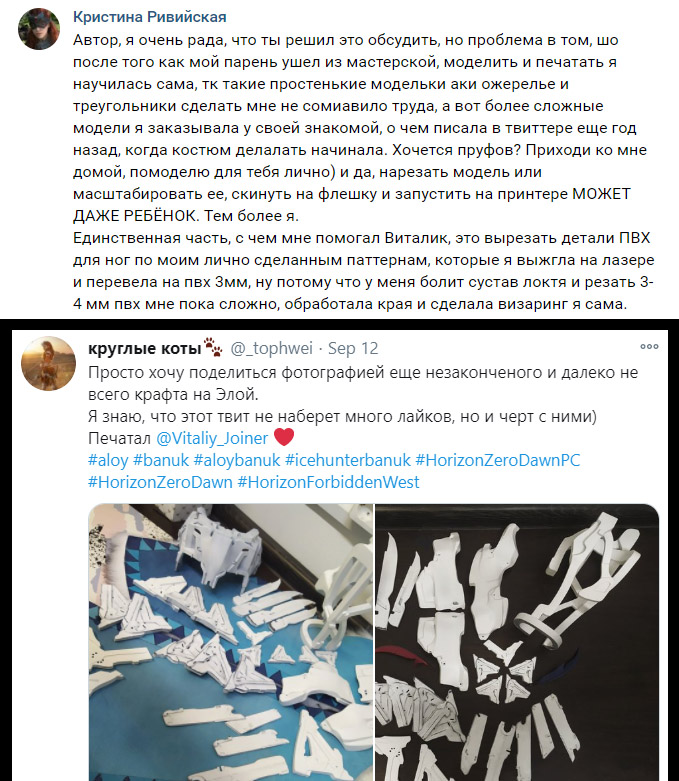Open the #aloy hashtag
679x781 pixels.
click(x=108, y=460)
